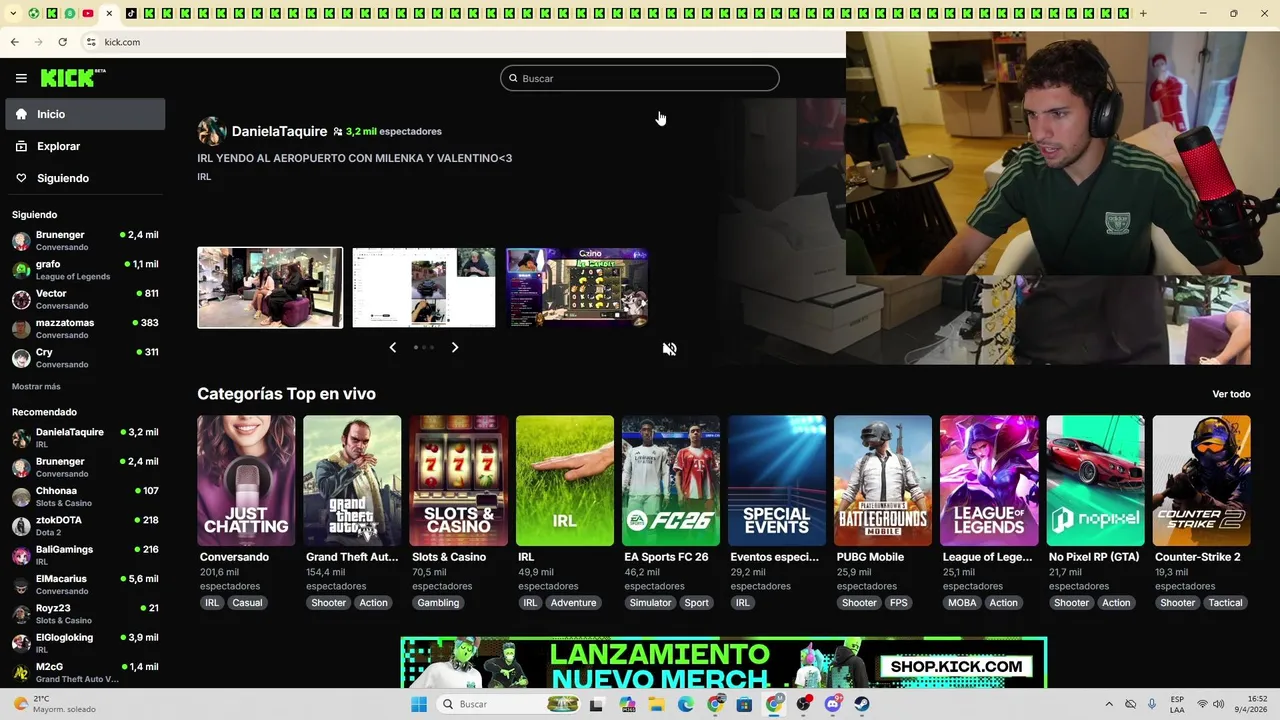Open the IRL grass category card
This screenshot has width=1280, height=720.
click(564, 481)
